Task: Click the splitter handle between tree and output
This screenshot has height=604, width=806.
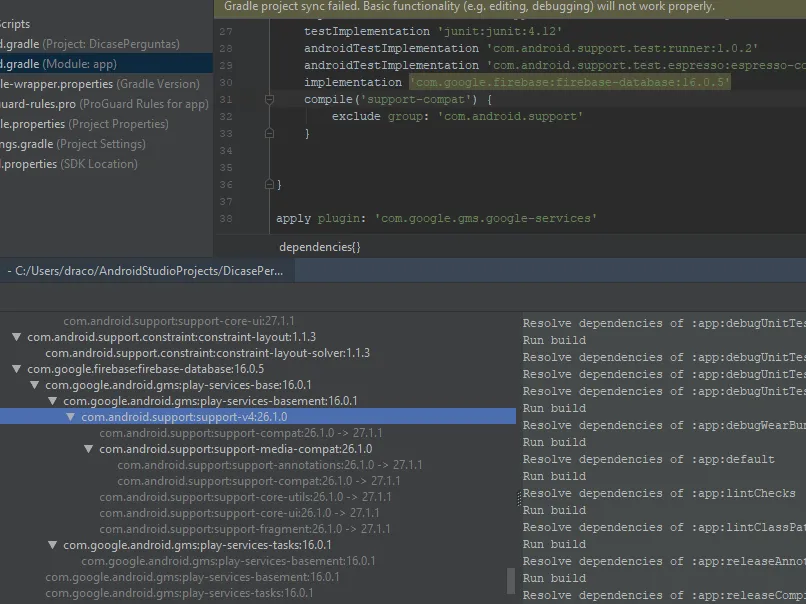Action: [519, 498]
